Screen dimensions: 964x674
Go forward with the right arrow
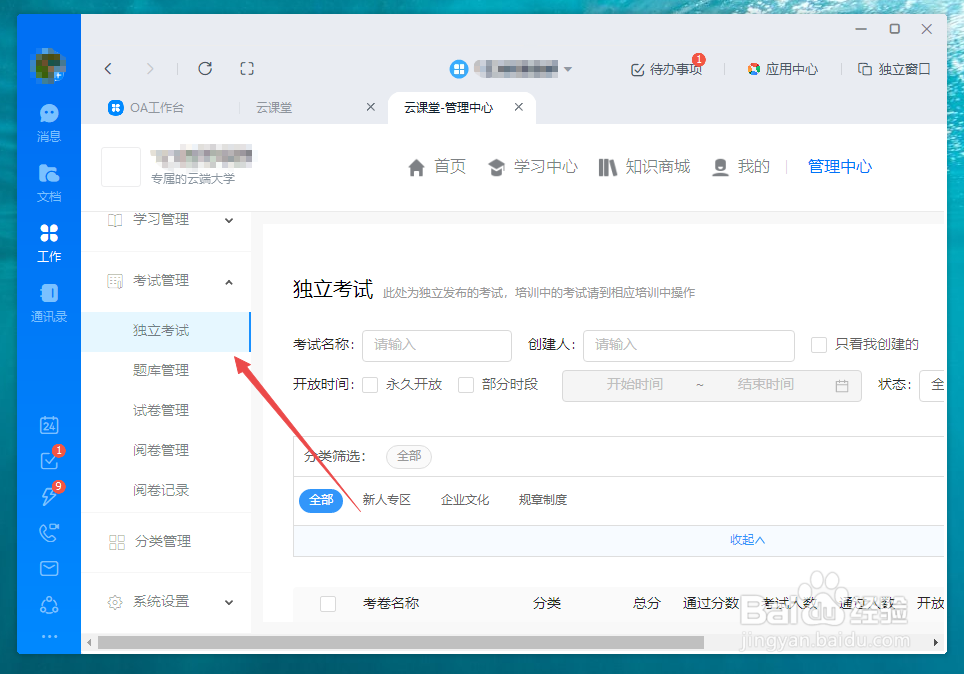[150, 69]
